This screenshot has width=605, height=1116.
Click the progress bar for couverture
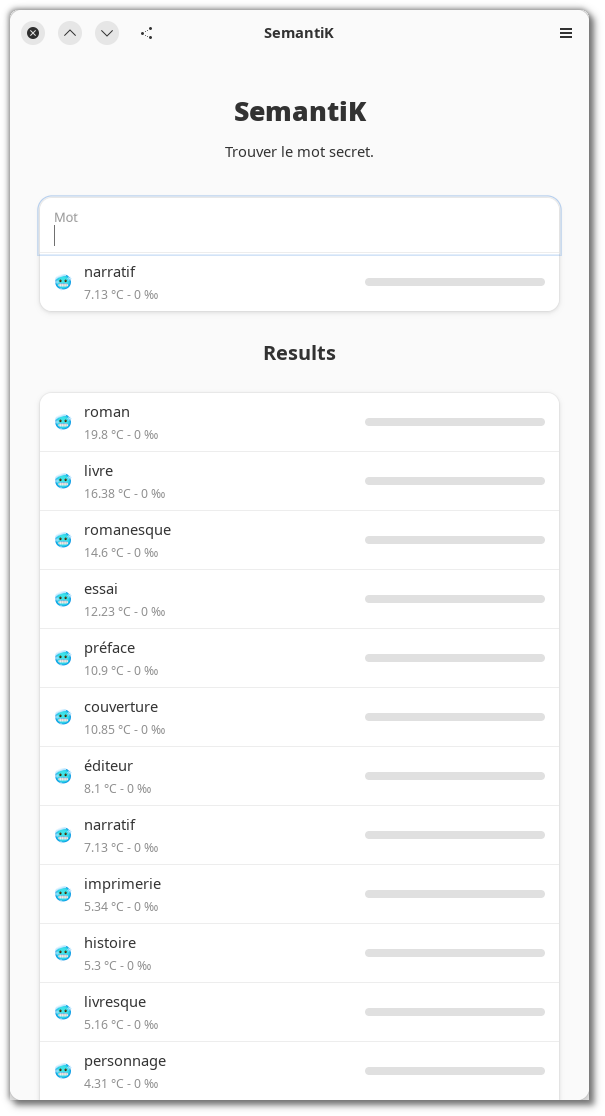pos(454,717)
